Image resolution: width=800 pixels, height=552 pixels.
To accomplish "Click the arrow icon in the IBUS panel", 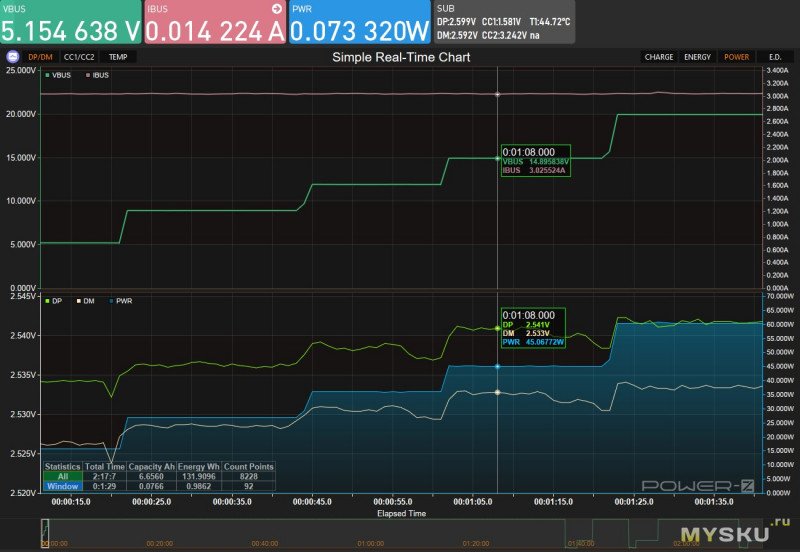I will [x=277, y=9].
